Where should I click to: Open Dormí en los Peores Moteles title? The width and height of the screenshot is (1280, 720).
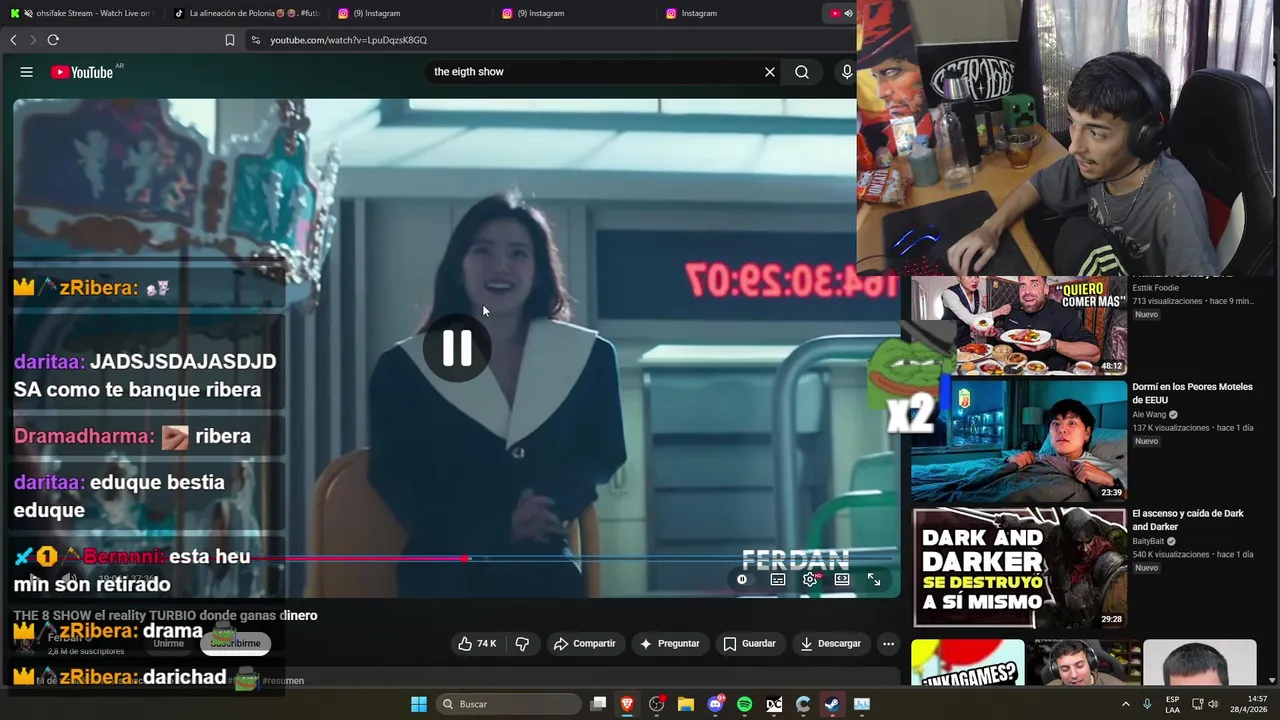[x=1192, y=393]
